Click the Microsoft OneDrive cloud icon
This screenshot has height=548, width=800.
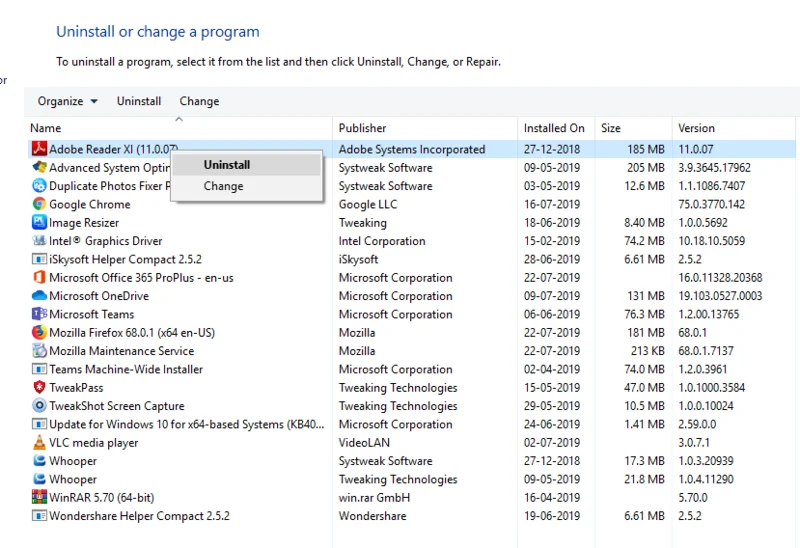pyautogui.click(x=39, y=295)
